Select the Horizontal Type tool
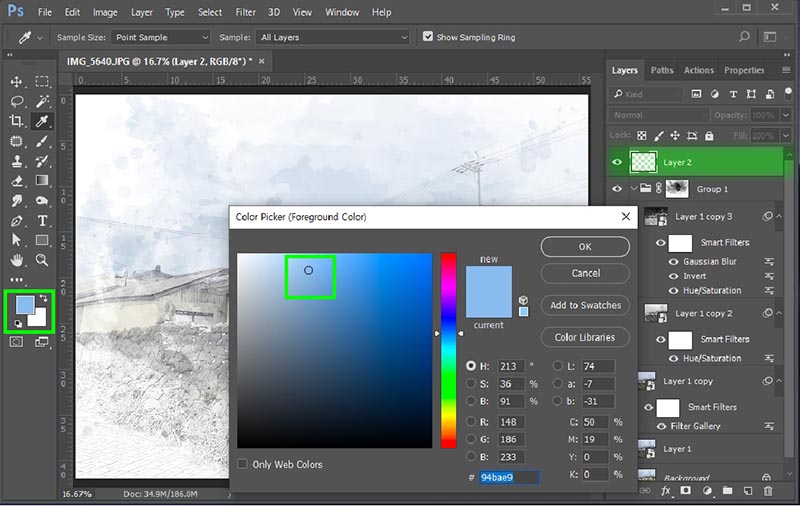 [42, 221]
